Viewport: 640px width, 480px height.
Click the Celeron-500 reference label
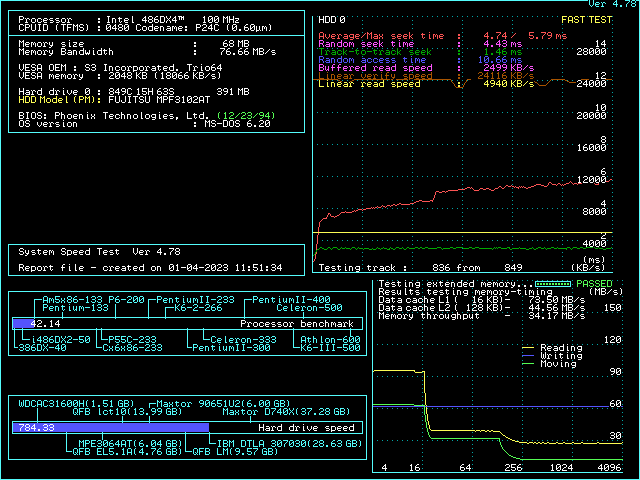click(x=309, y=308)
